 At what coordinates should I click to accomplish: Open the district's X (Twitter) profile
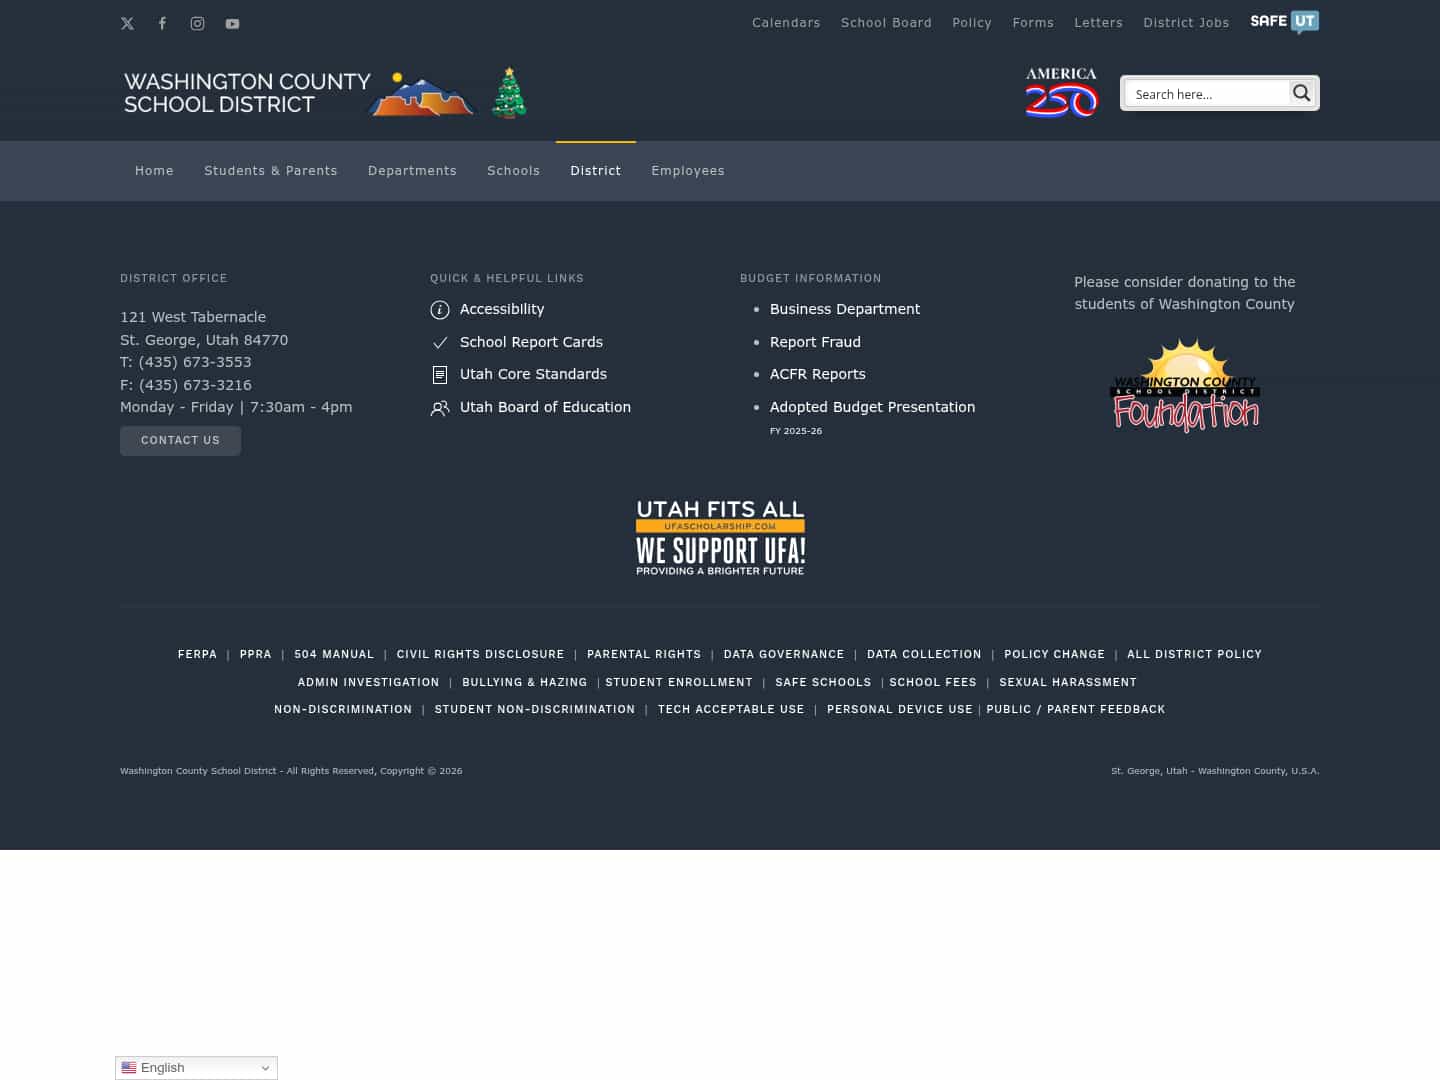127,23
